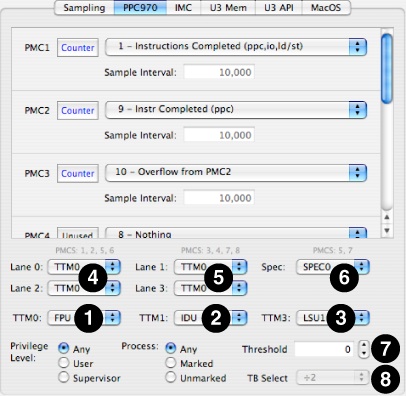Image resolution: width=406 pixels, height=396 pixels.
Task: Open the IMC tab
Action: coord(183,8)
